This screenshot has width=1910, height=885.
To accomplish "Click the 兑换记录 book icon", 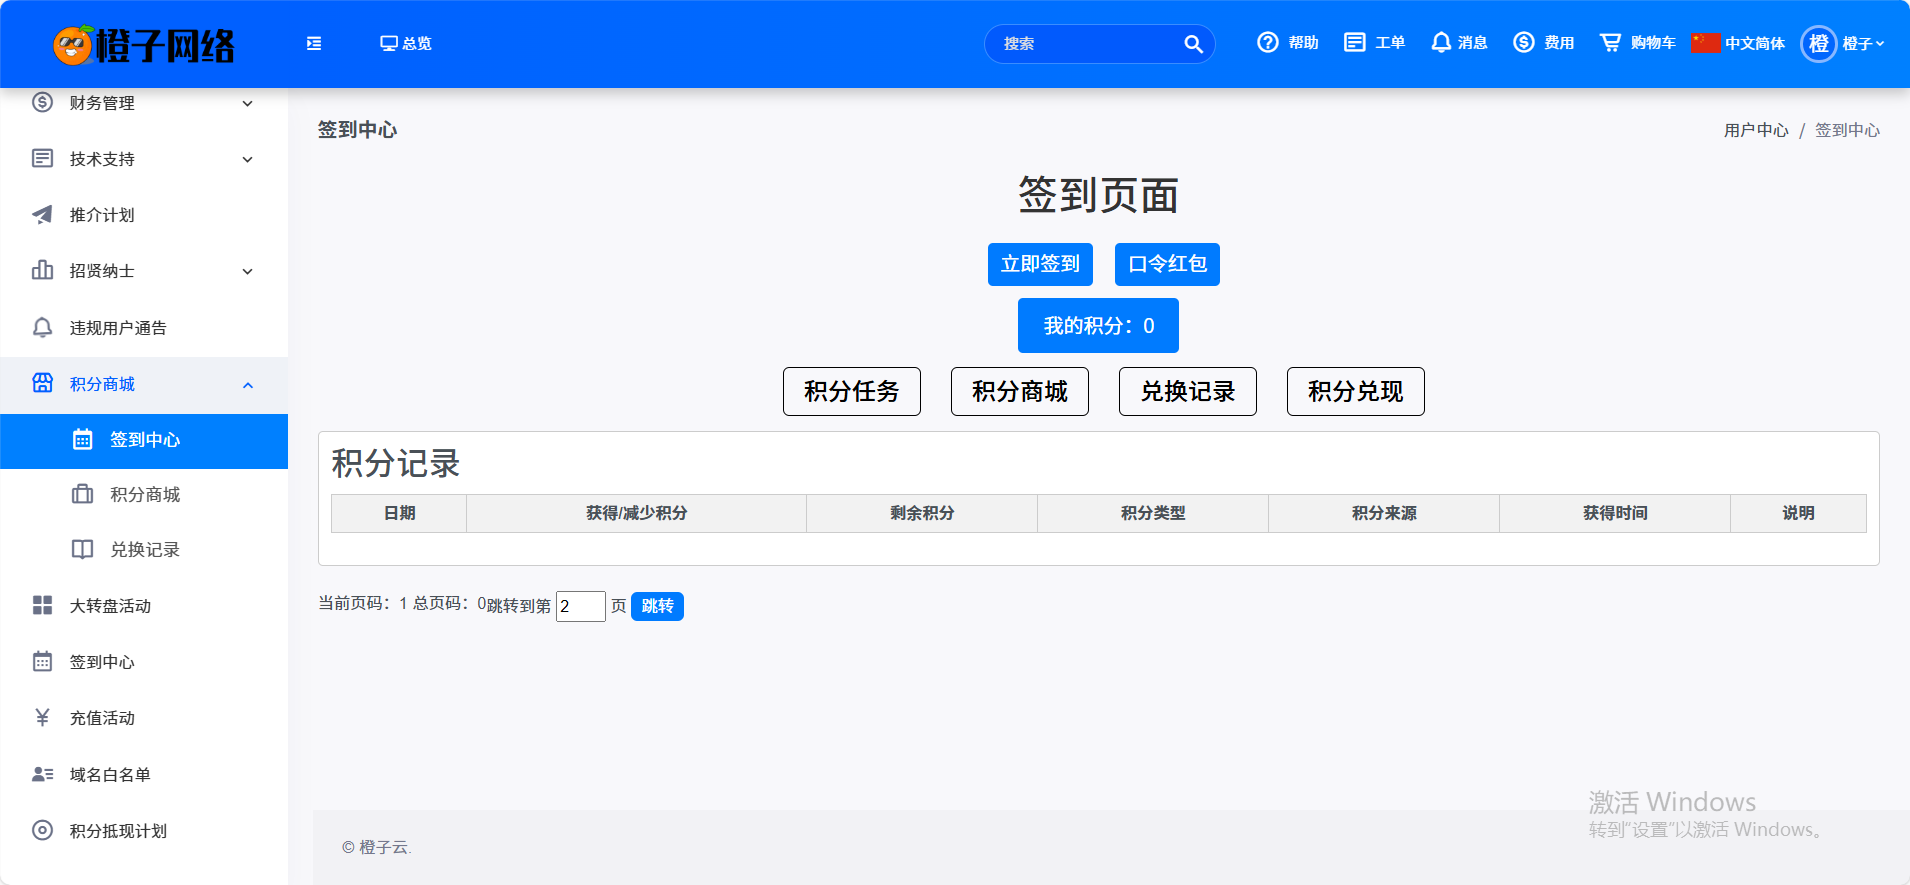I will pyautogui.click(x=83, y=549).
